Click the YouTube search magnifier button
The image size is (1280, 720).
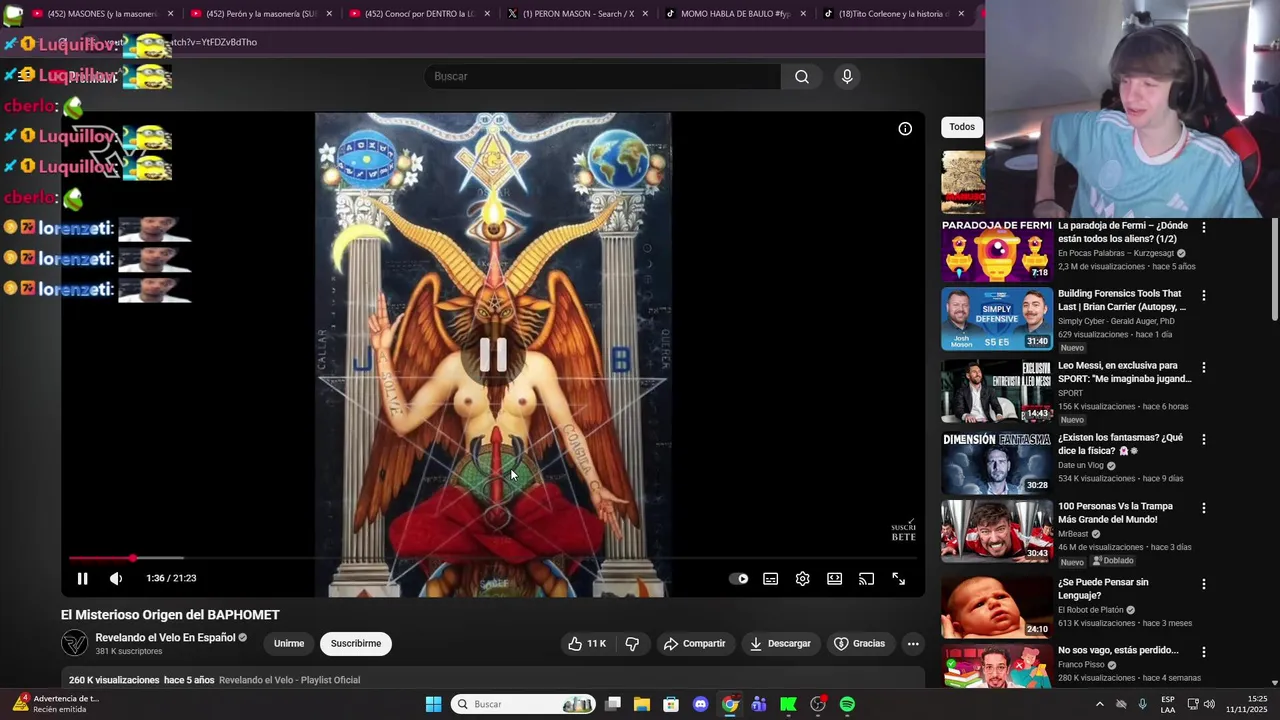coord(802,76)
